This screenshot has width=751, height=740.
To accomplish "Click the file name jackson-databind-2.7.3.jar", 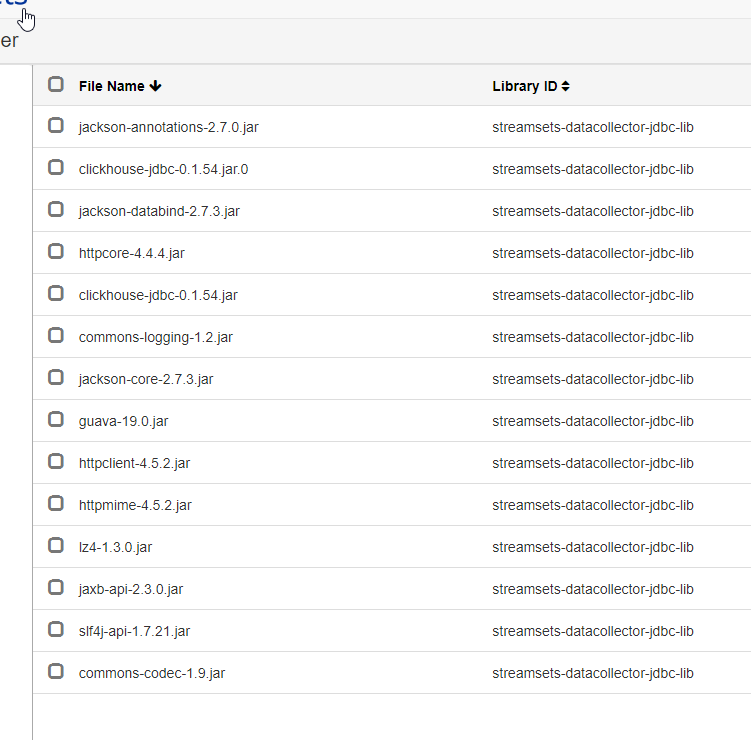I will click(x=159, y=211).
